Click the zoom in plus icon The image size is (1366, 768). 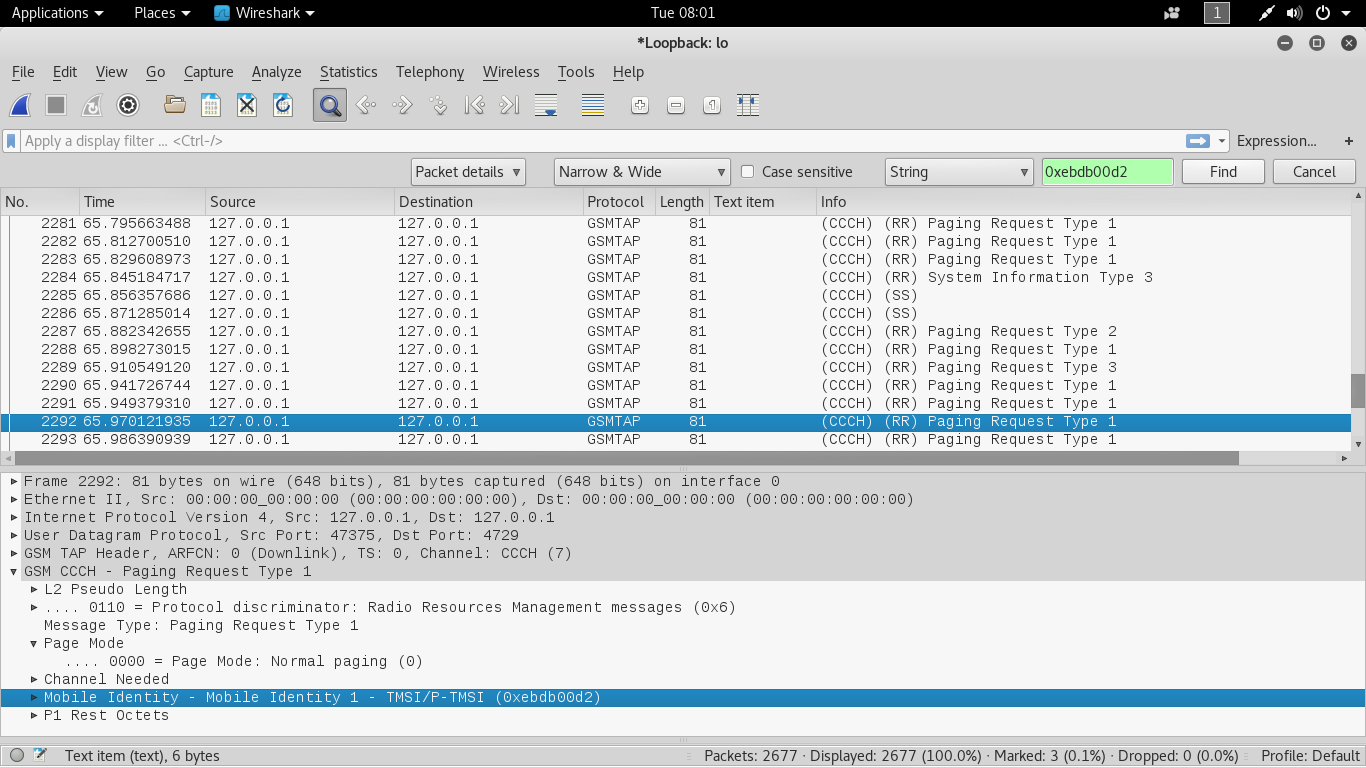click(640, 105)
